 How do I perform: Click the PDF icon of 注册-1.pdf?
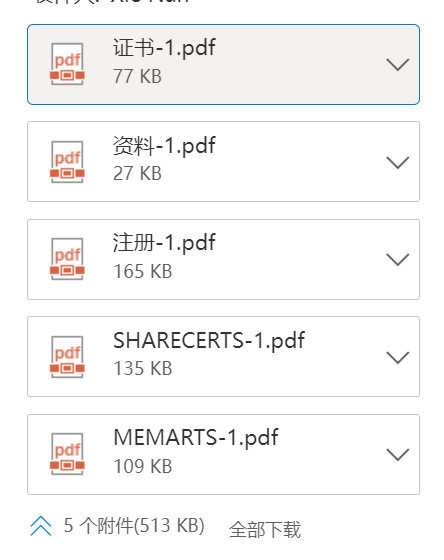67,259
